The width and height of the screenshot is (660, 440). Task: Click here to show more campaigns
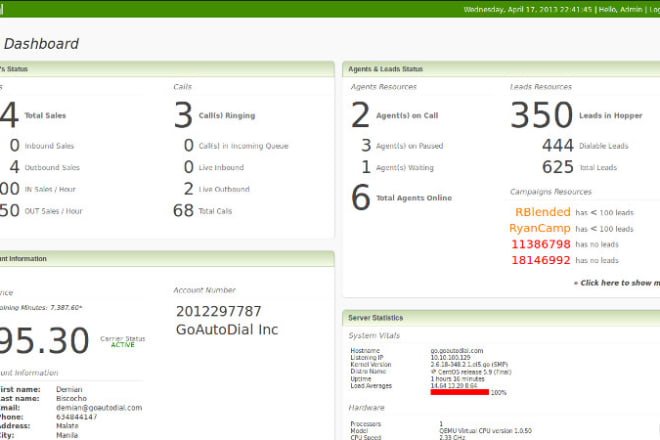pyautogui.click(x=616, y=283)
